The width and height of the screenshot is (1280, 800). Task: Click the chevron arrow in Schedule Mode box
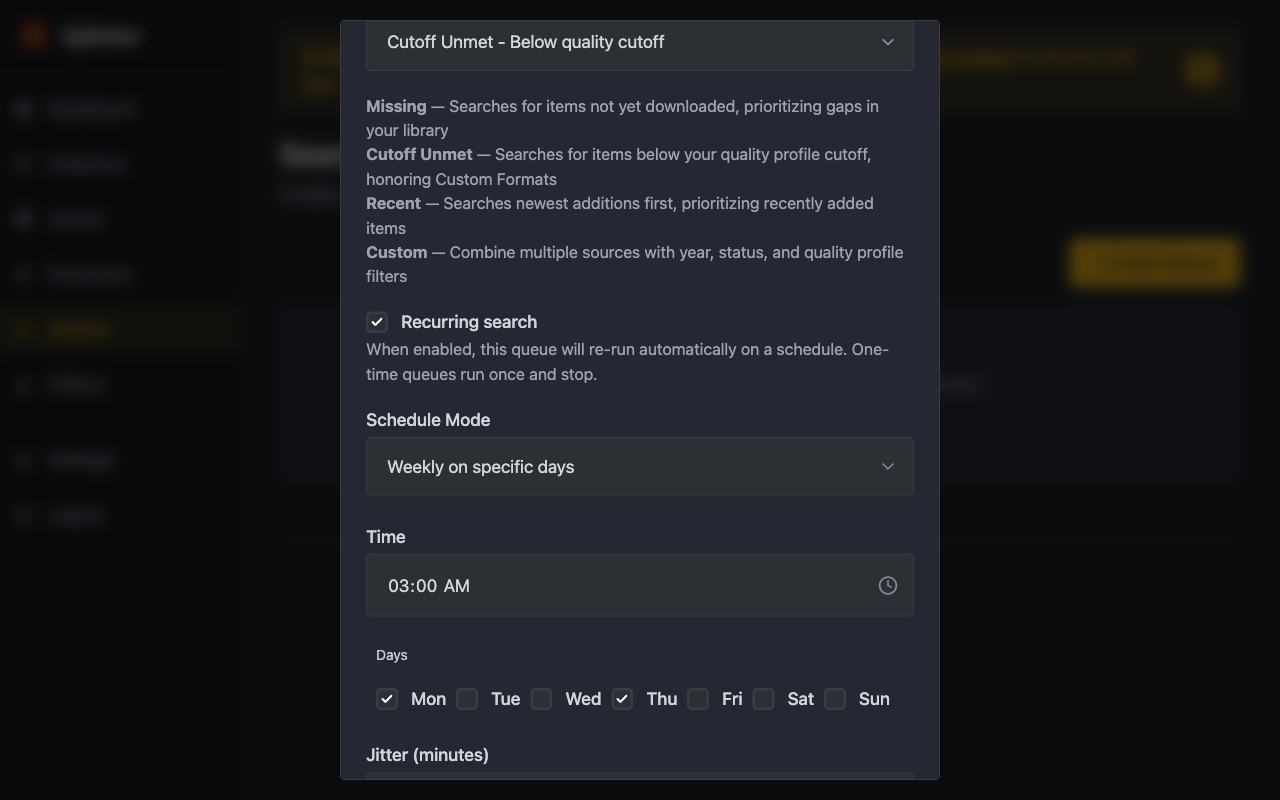pyautogui.click(x=887, y=467)
